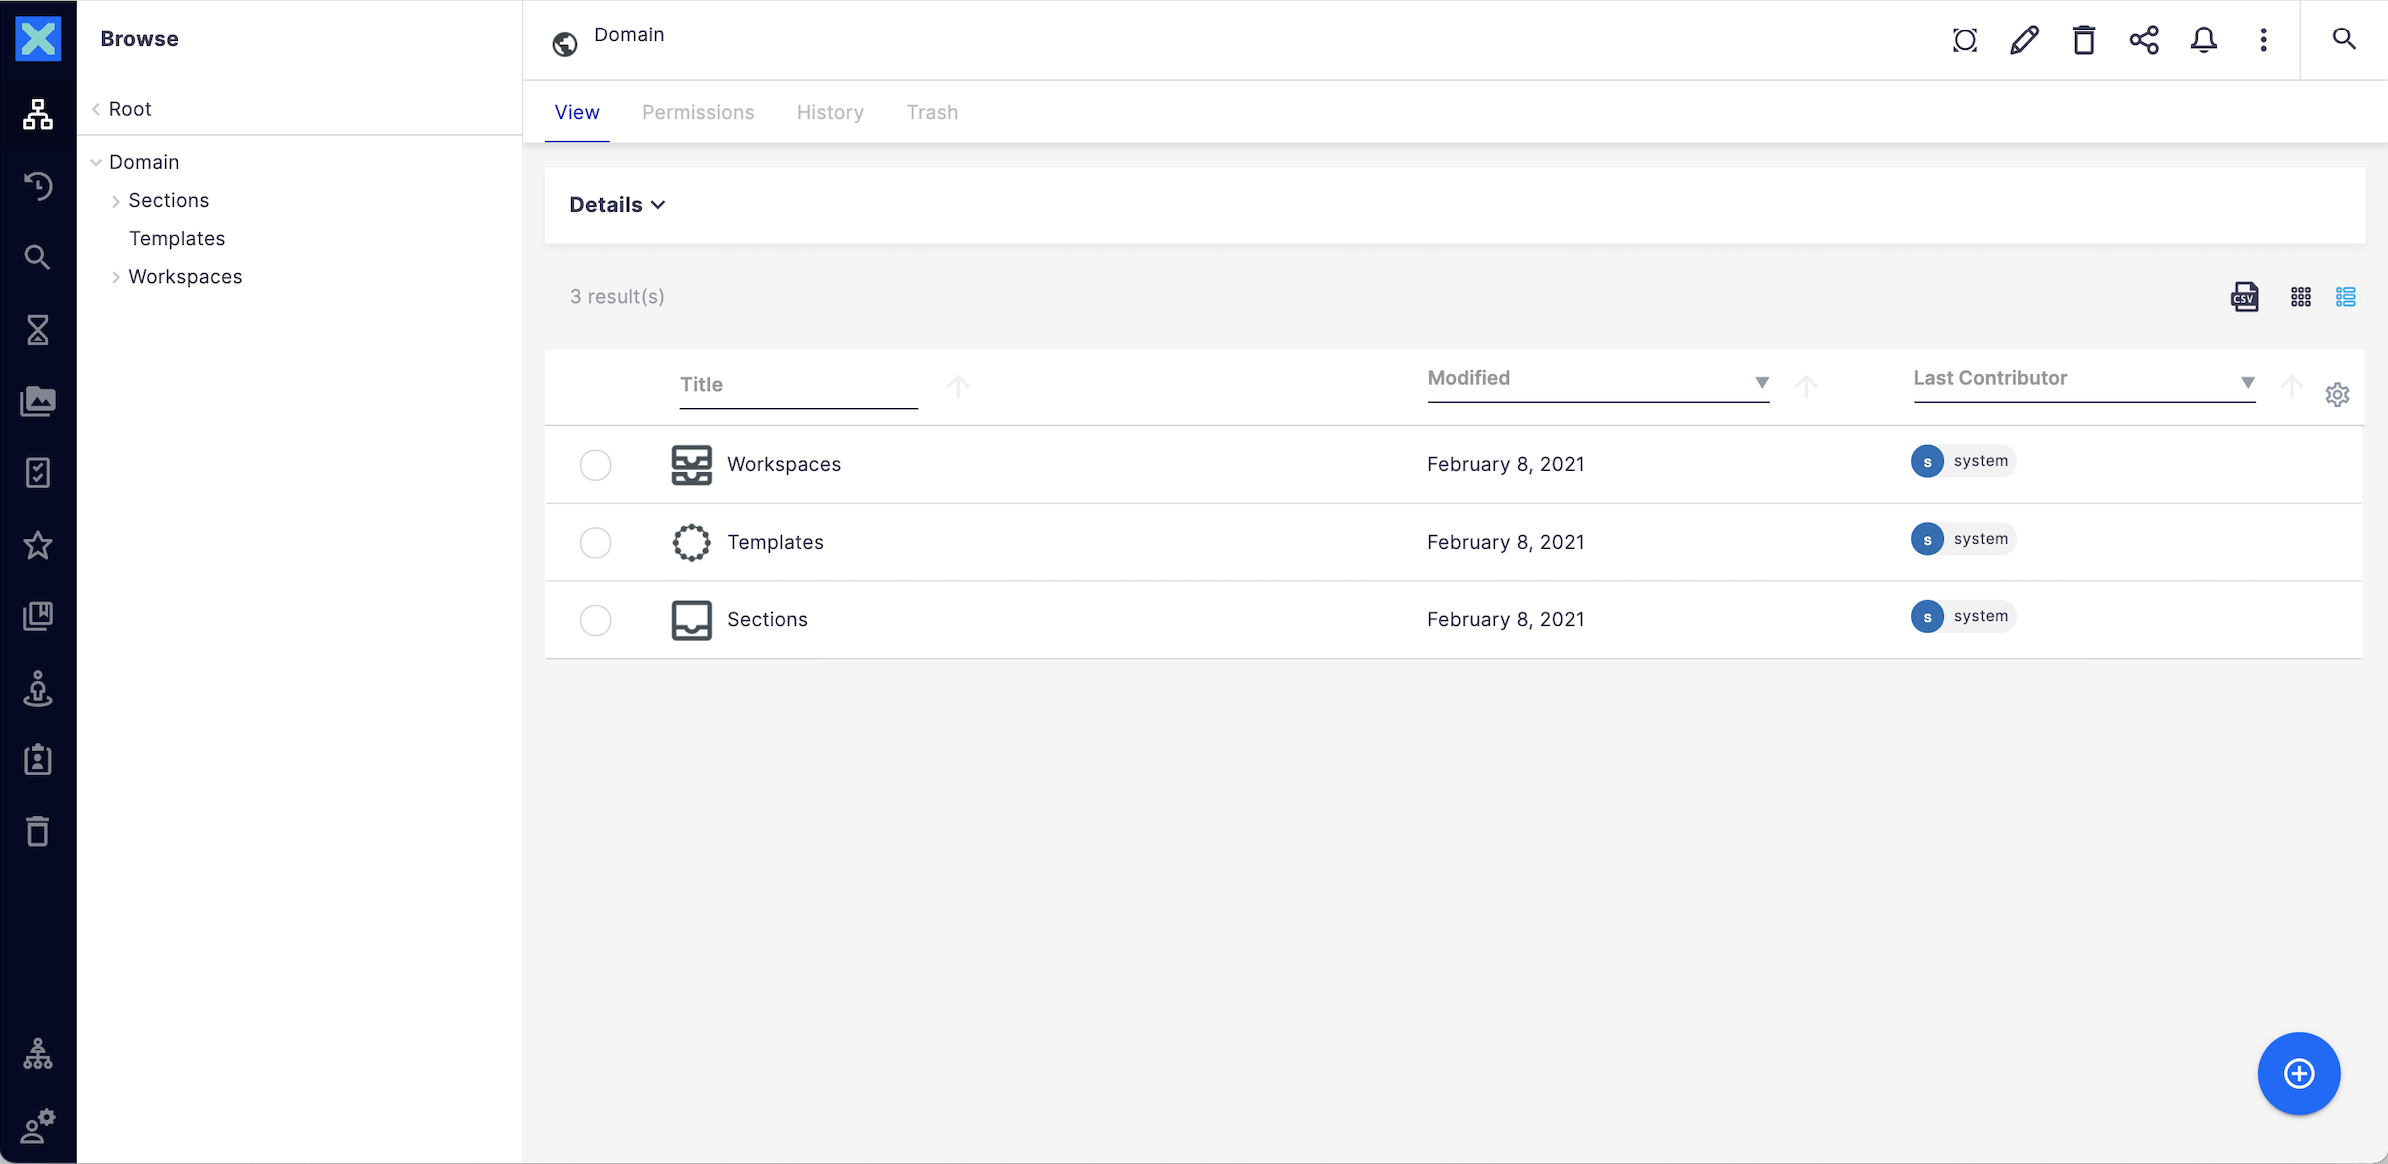This screenshot has width=2388, height=1164.
Task: Switch to grid view layout
Action: [2301, 297]
